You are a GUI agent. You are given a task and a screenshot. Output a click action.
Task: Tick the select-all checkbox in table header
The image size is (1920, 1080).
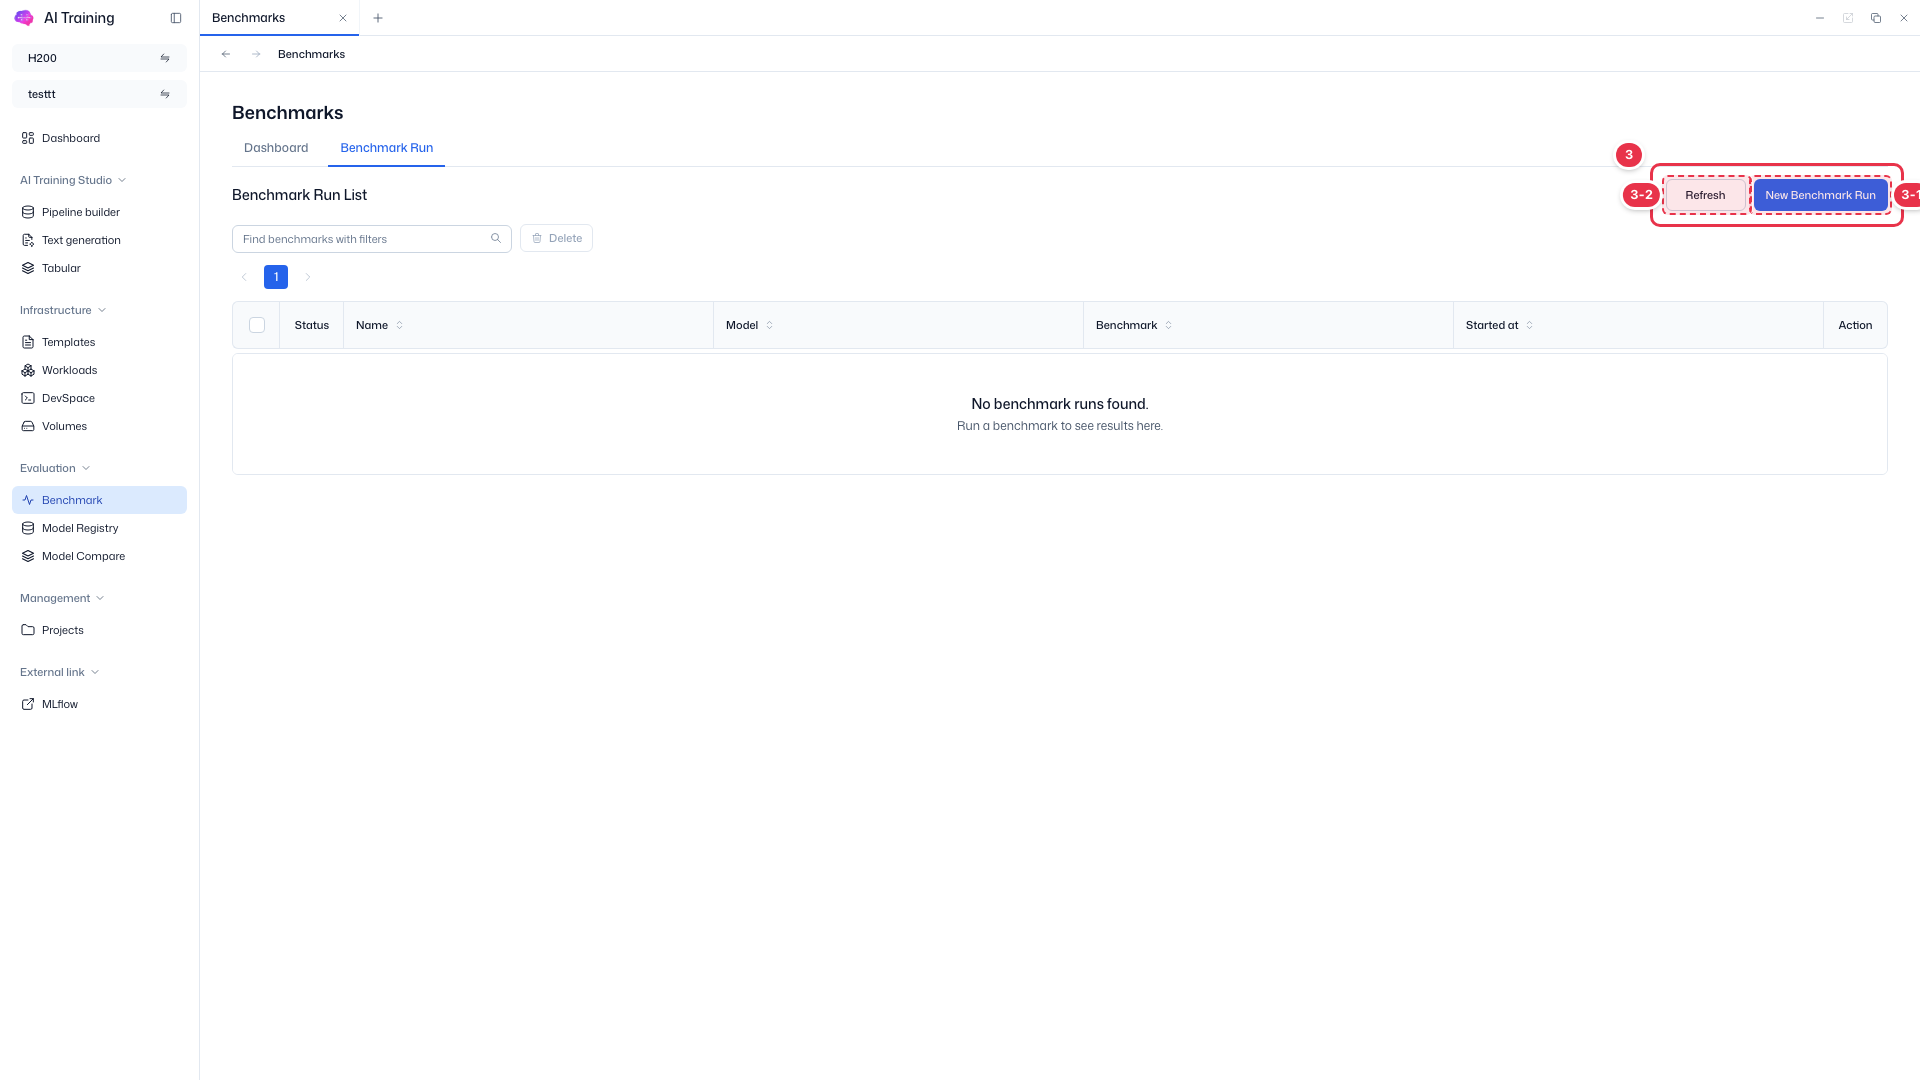point(257,325)
